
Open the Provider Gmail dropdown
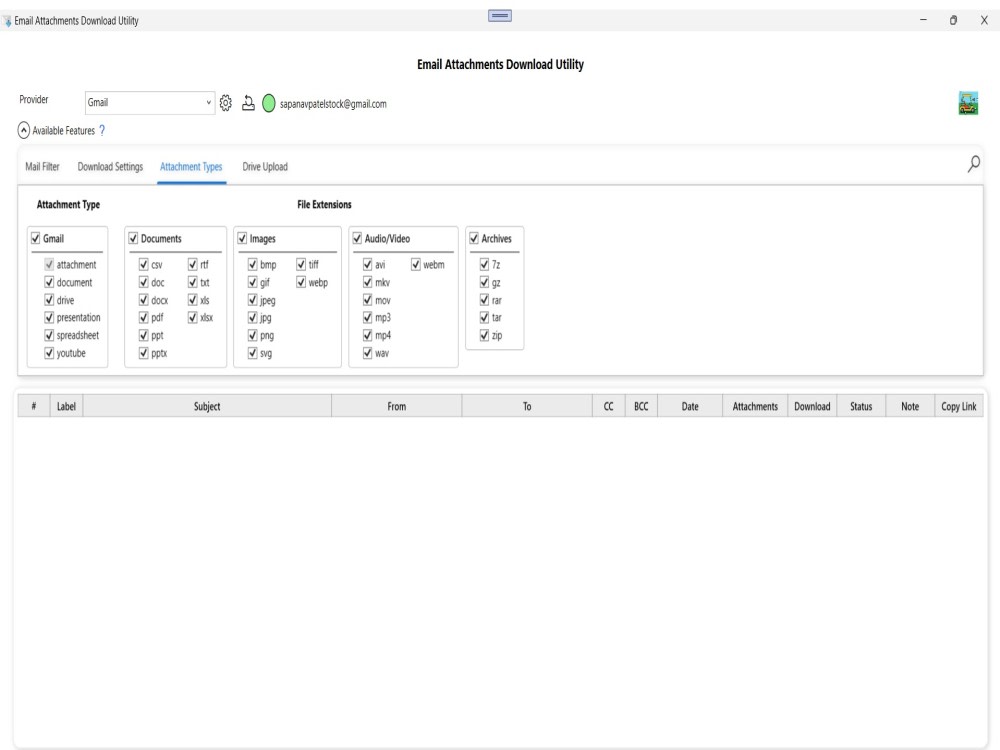click(149, 103)
